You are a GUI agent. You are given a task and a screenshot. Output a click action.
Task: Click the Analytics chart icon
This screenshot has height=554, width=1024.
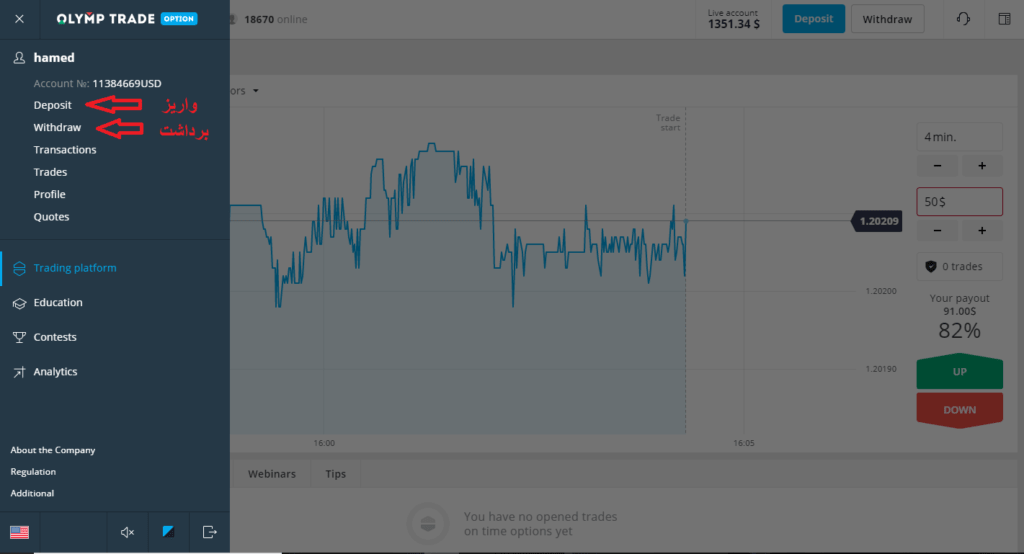pos(19,372)
